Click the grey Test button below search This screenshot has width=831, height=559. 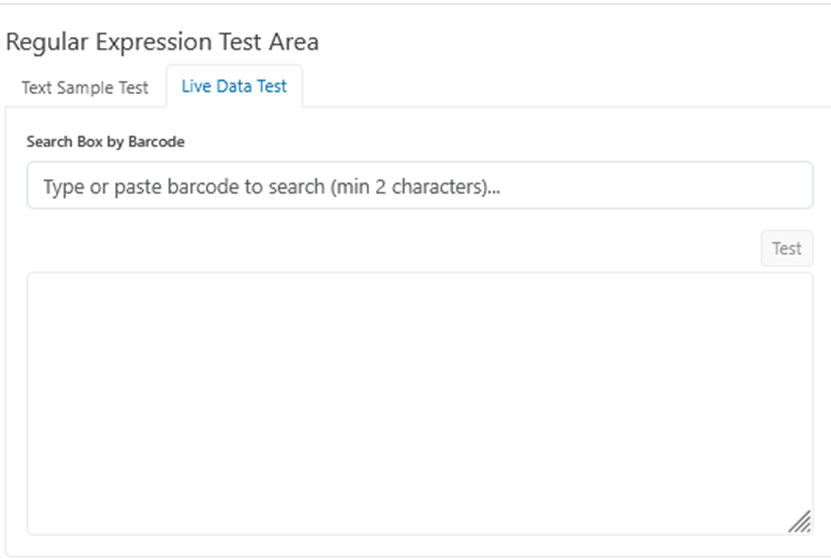coord(786,248)
